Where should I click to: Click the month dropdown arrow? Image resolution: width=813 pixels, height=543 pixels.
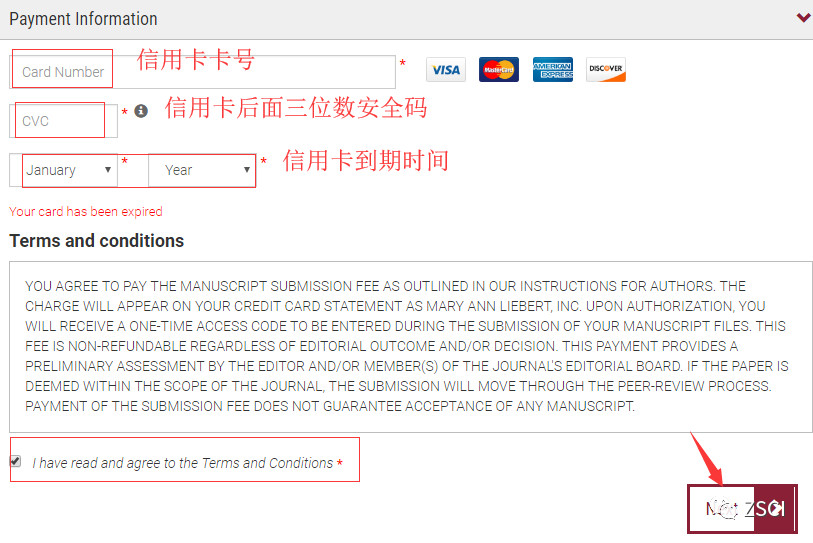click(x=108, y=170)
